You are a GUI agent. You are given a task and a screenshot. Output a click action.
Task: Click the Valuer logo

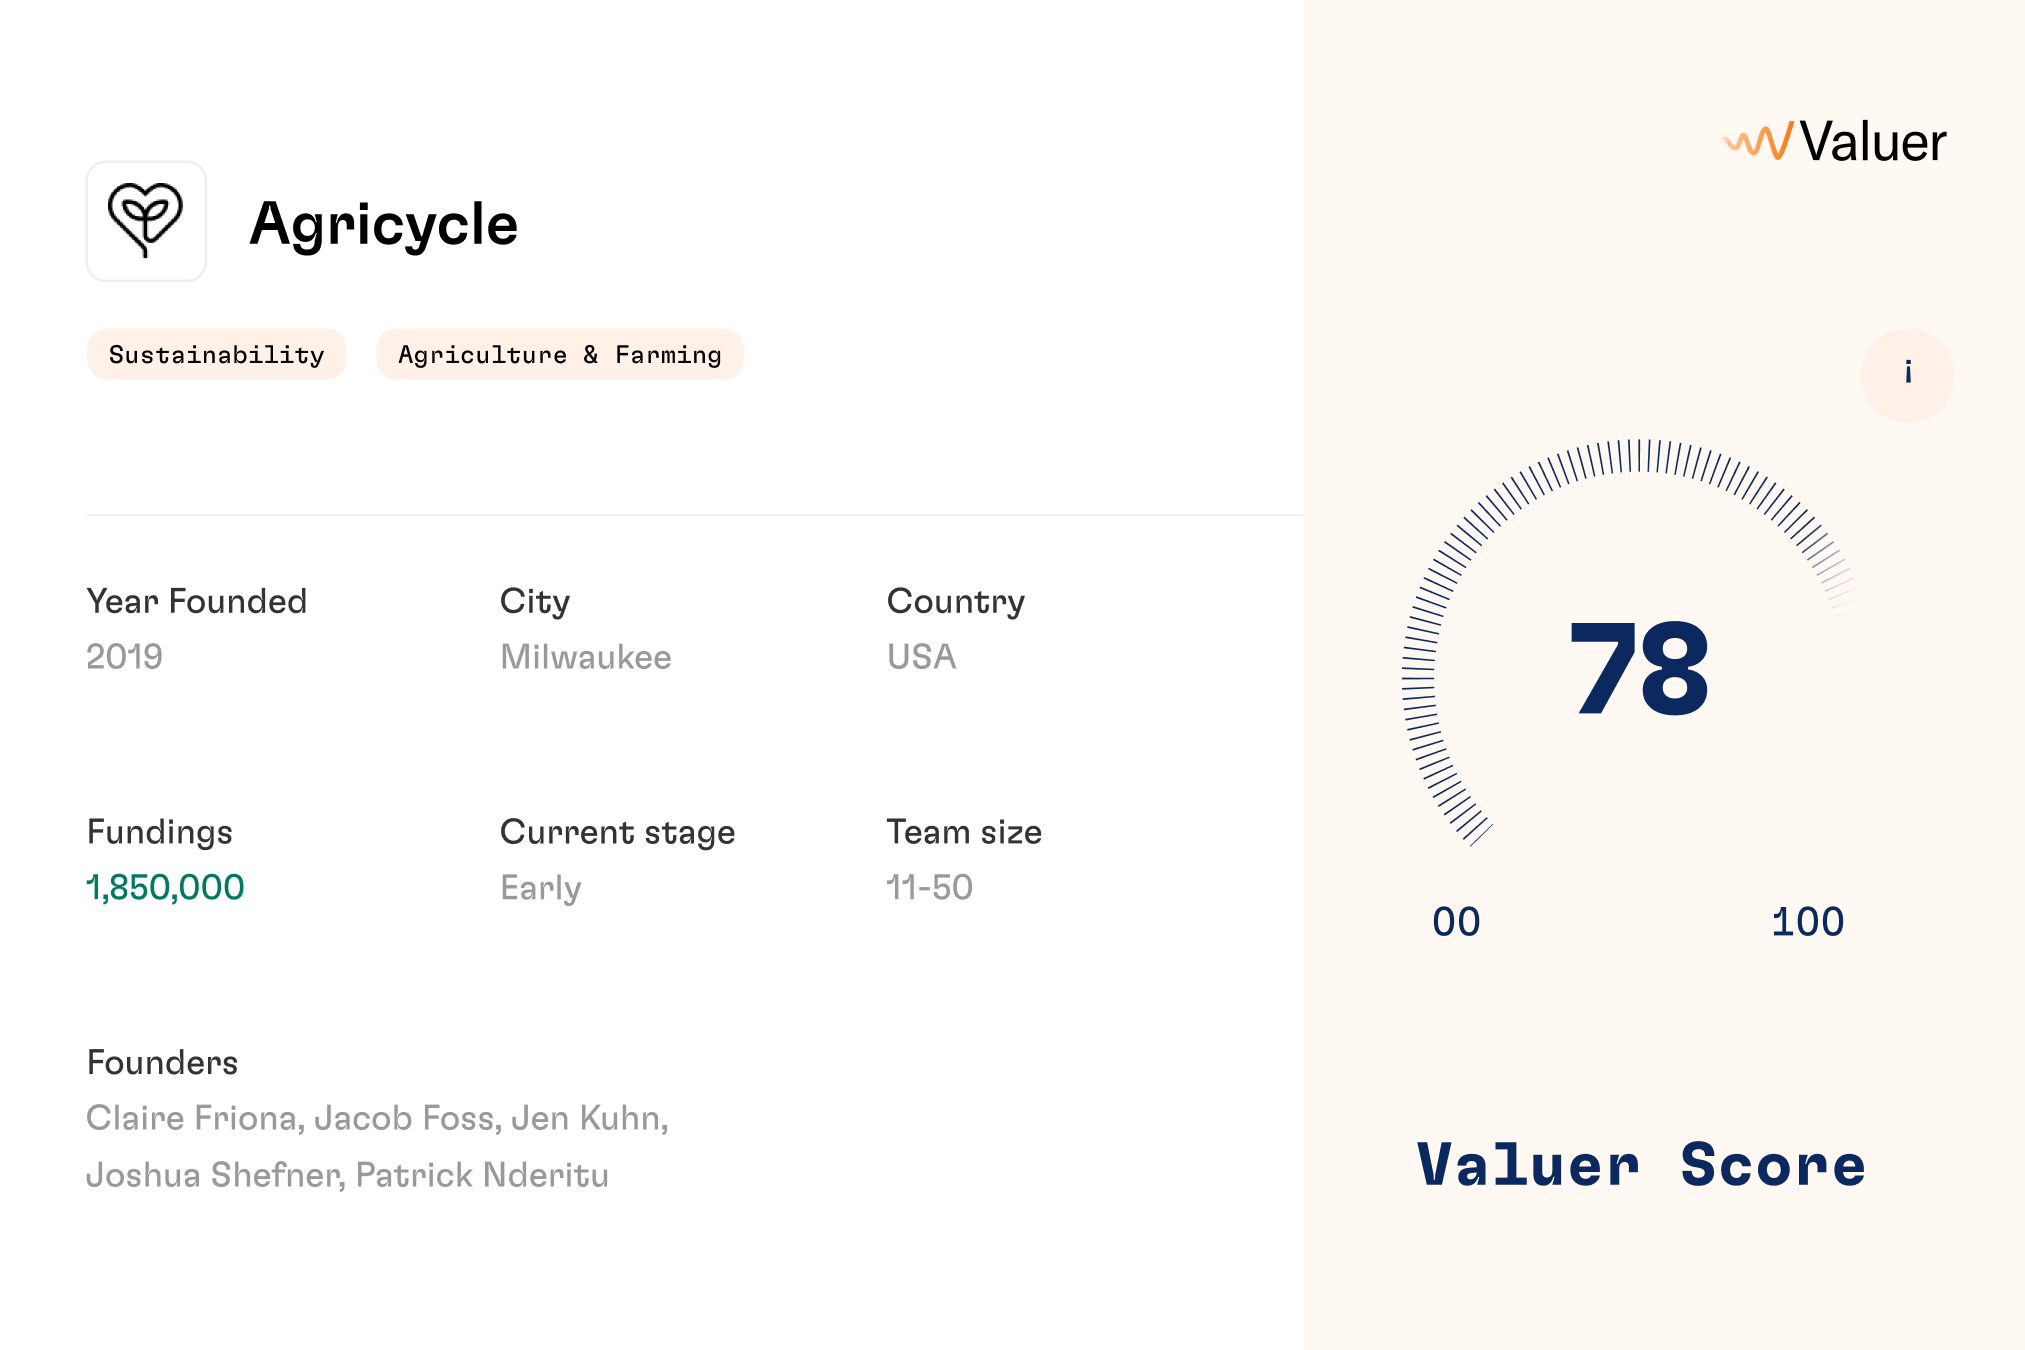point(1834,141)
